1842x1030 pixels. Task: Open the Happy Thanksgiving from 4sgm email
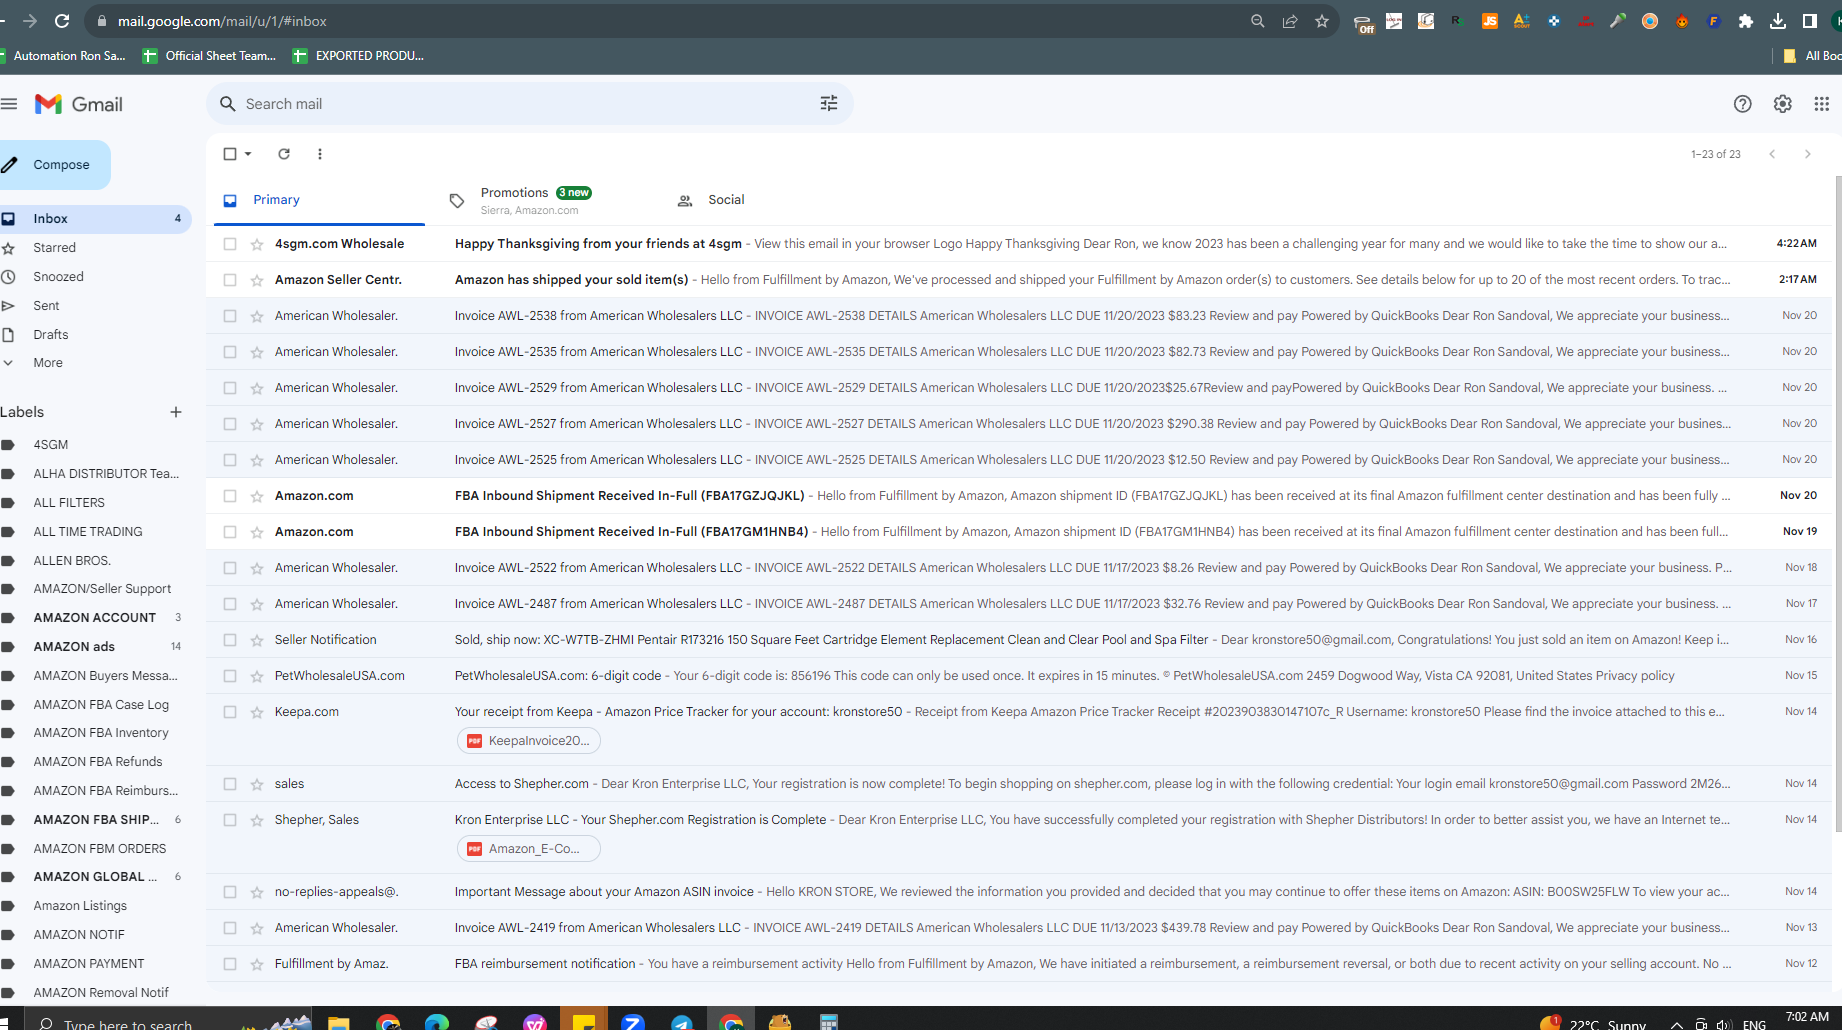pos(1020,244)
